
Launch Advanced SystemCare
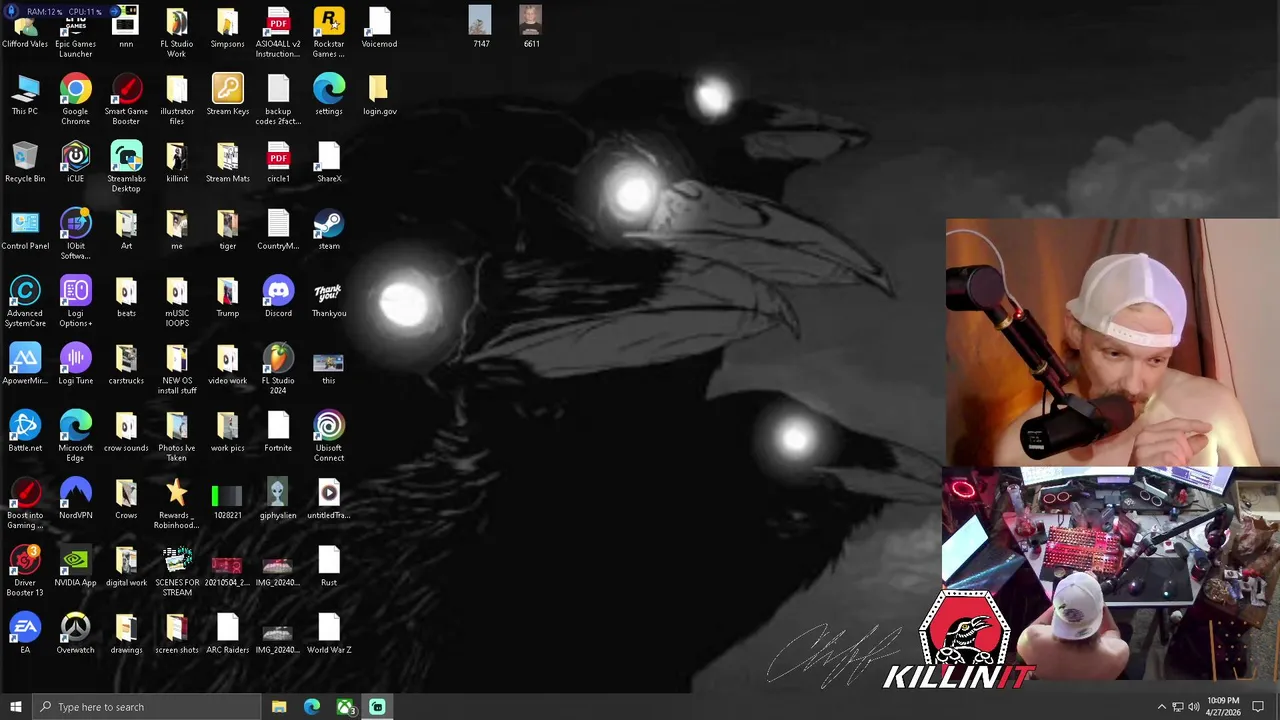pyautogui.click(x=25, y=301)
